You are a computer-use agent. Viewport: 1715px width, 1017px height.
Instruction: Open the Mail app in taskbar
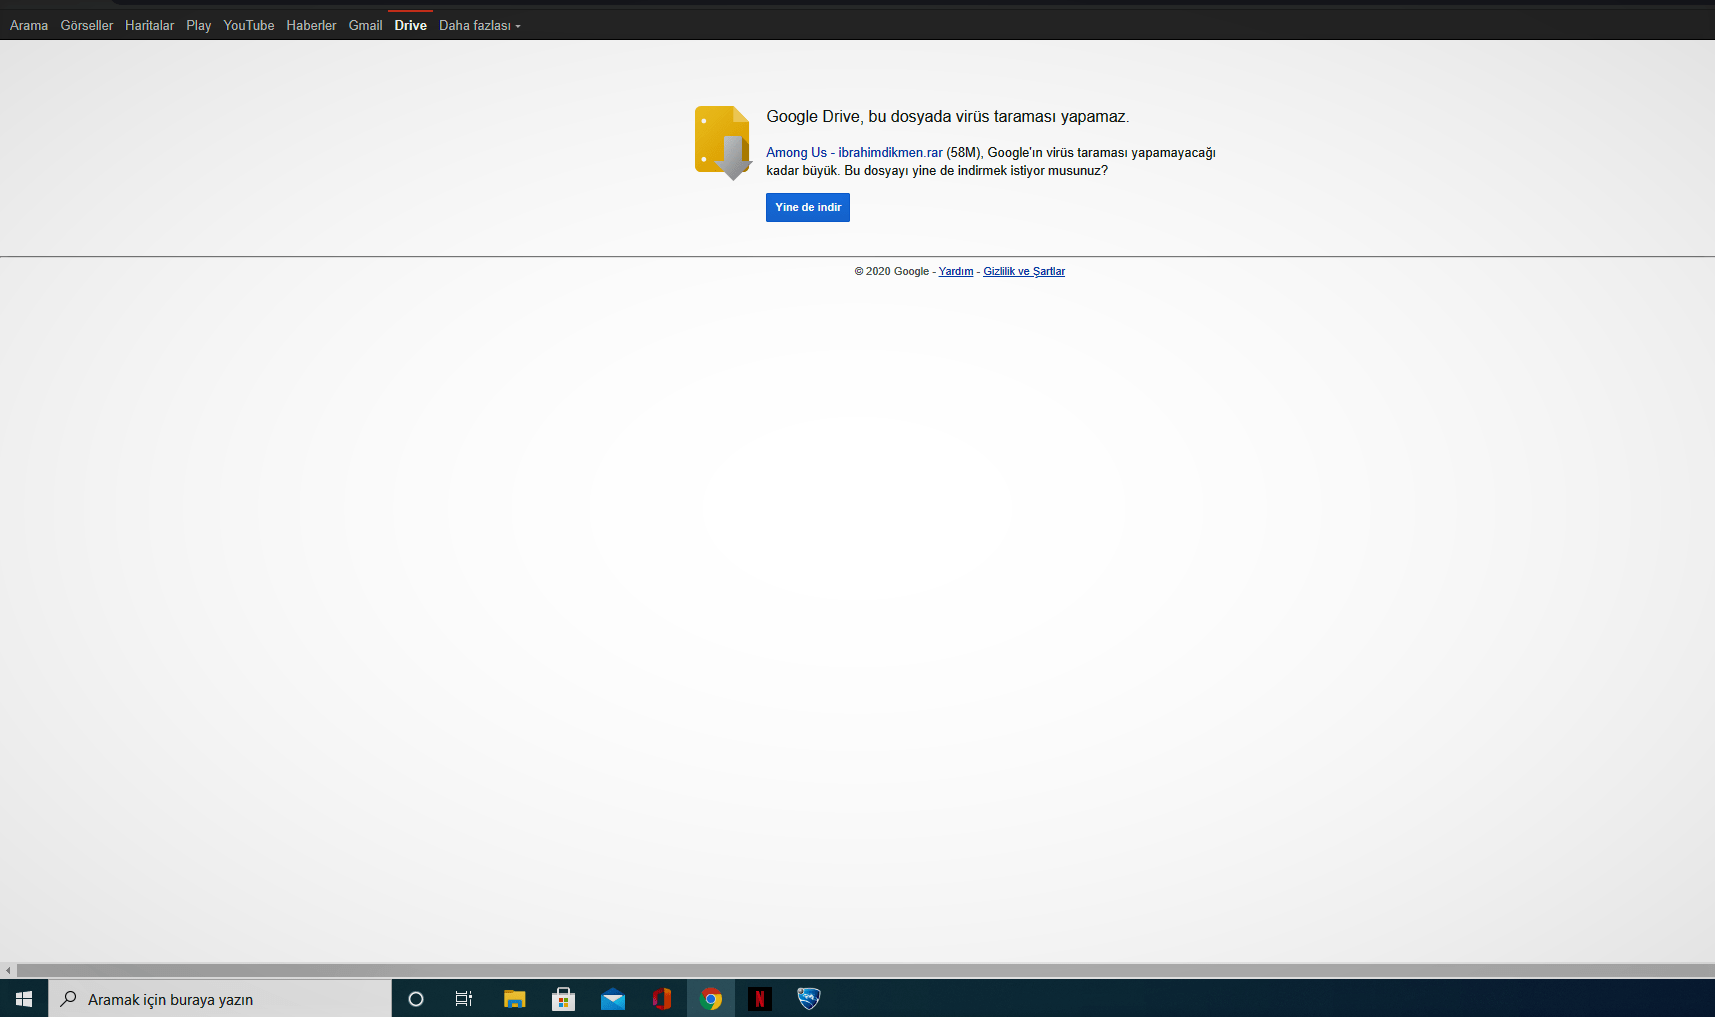[612, 999]
